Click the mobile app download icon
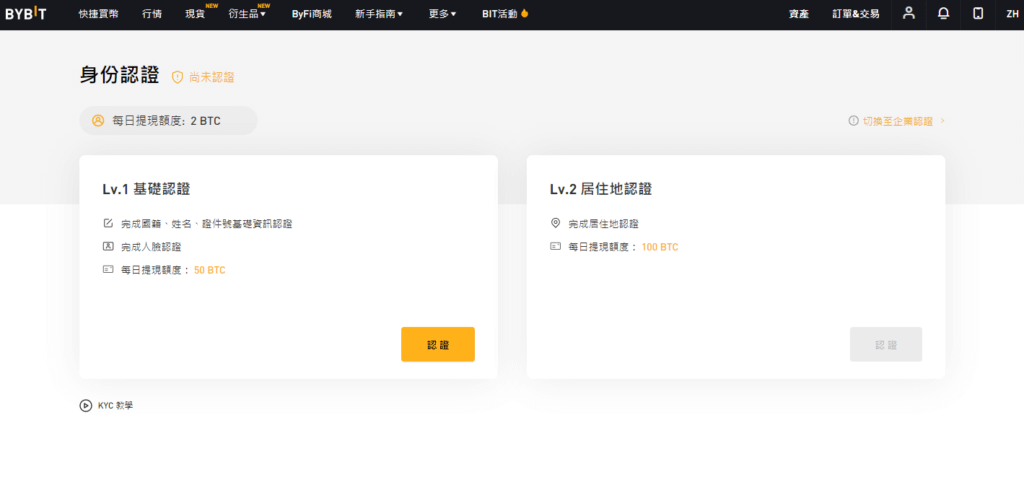Screen dimensions: 1024x480 [978, 13]
